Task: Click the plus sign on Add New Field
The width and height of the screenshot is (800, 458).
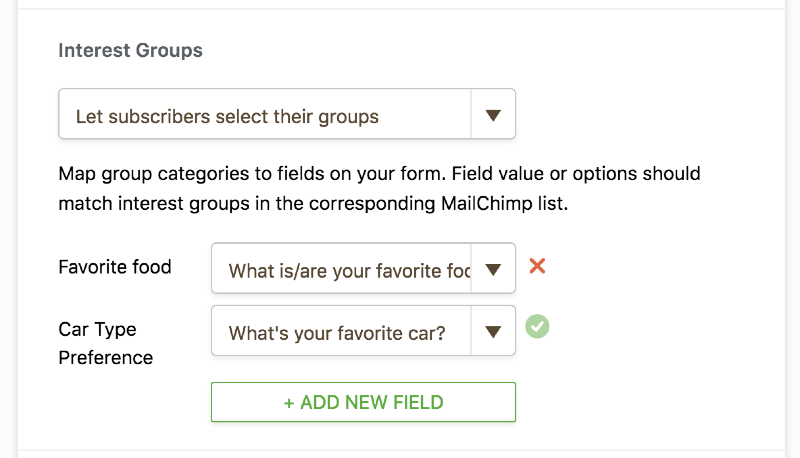Action: [289, 403]
